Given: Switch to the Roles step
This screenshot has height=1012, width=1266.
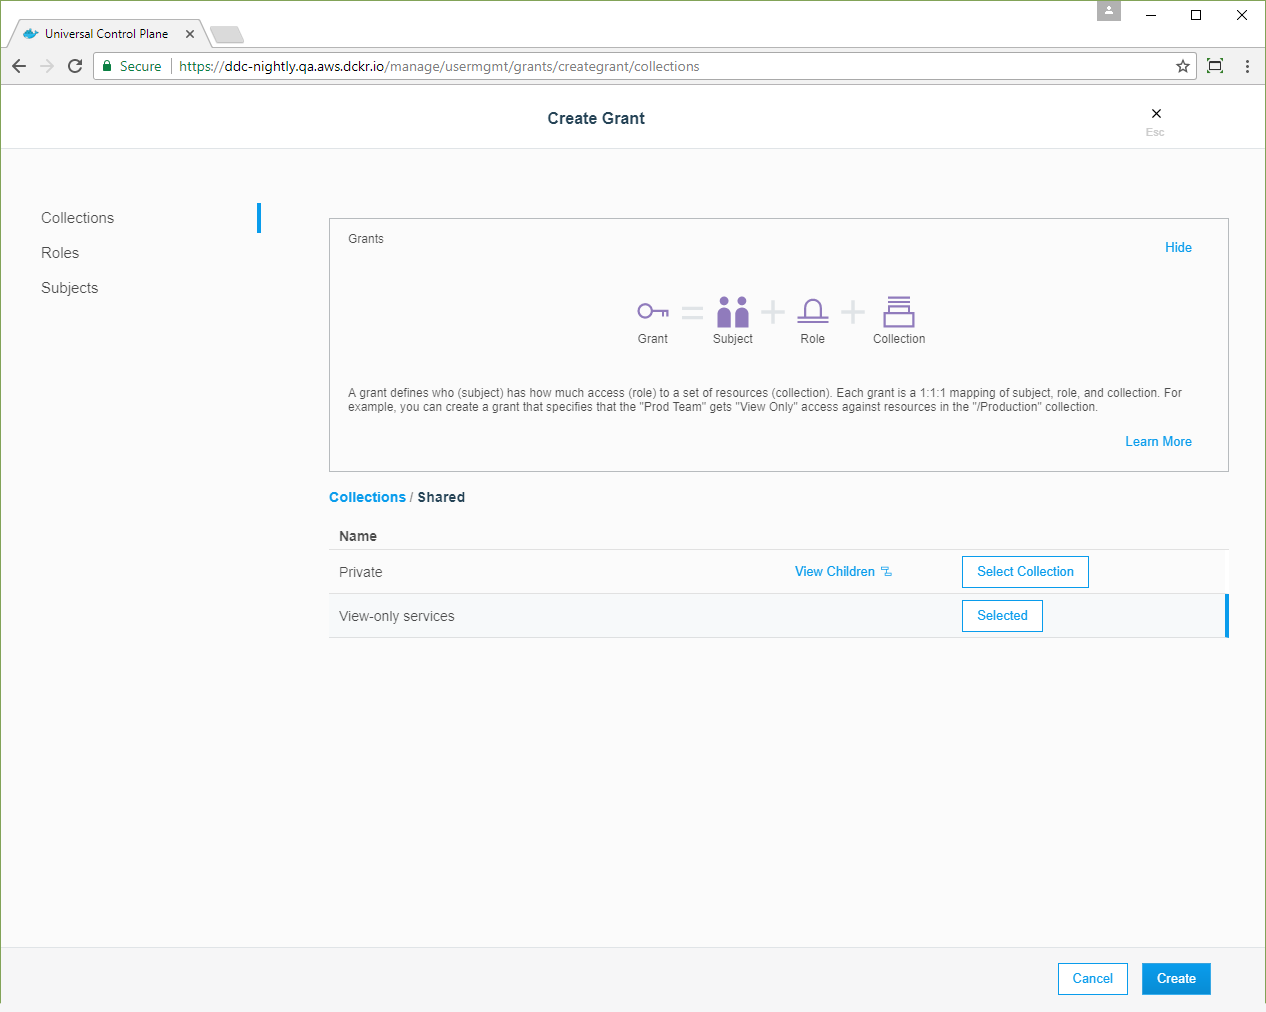Looking at the screenshot, I should click(60, 253).
